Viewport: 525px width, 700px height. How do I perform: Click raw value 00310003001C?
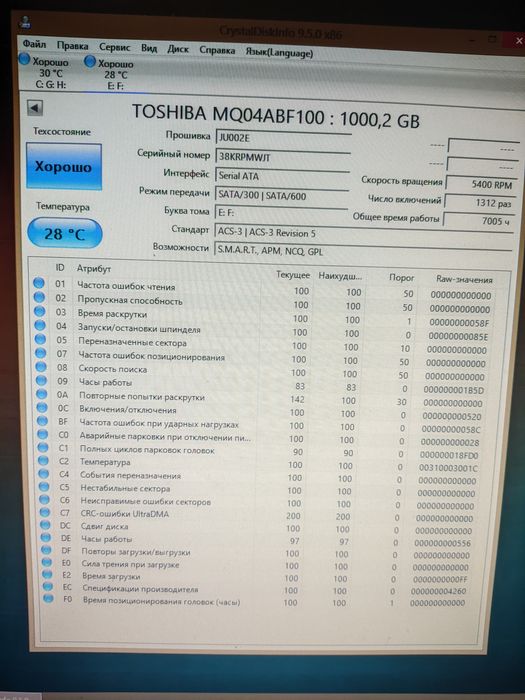pos(448,468)
